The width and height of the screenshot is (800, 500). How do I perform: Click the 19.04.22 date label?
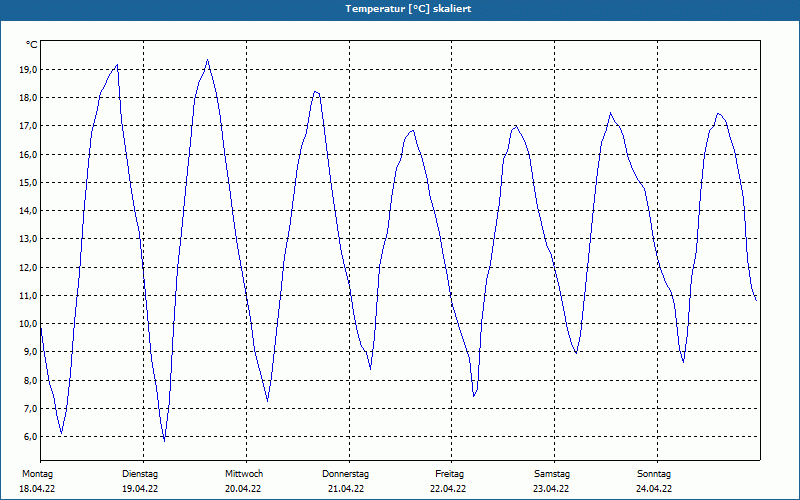coord(140,489)
